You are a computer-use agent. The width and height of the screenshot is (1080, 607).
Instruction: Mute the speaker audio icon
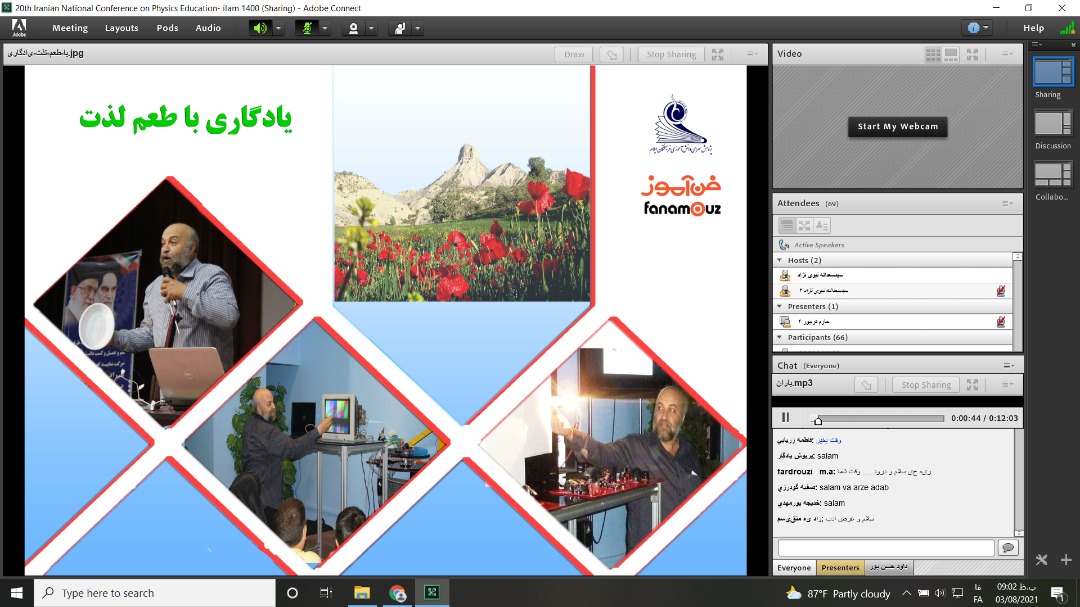[260, 28]
